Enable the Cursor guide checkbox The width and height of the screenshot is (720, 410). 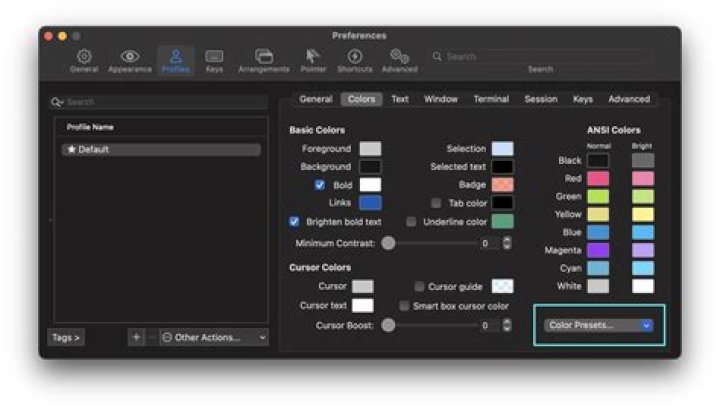(x=419, y=287)
